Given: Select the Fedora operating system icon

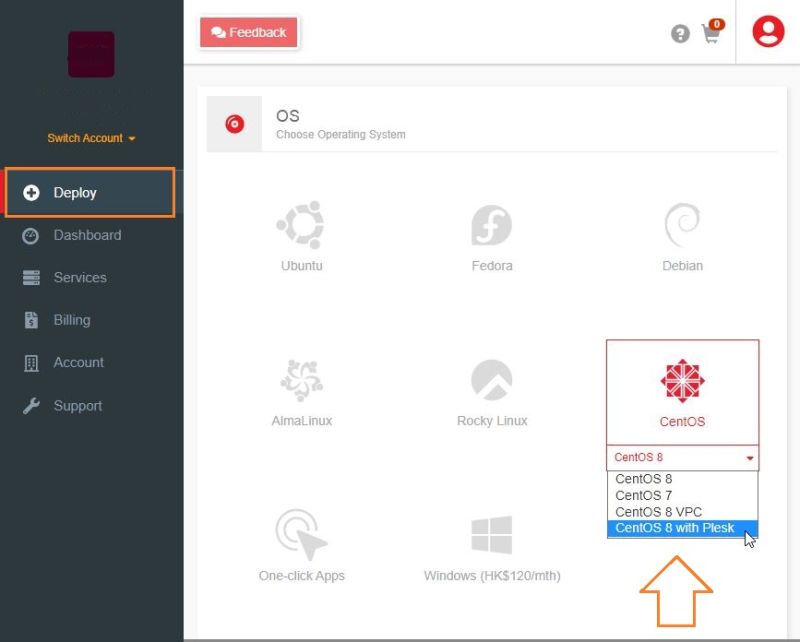Looking at the screenshot, I should [492, 225].
